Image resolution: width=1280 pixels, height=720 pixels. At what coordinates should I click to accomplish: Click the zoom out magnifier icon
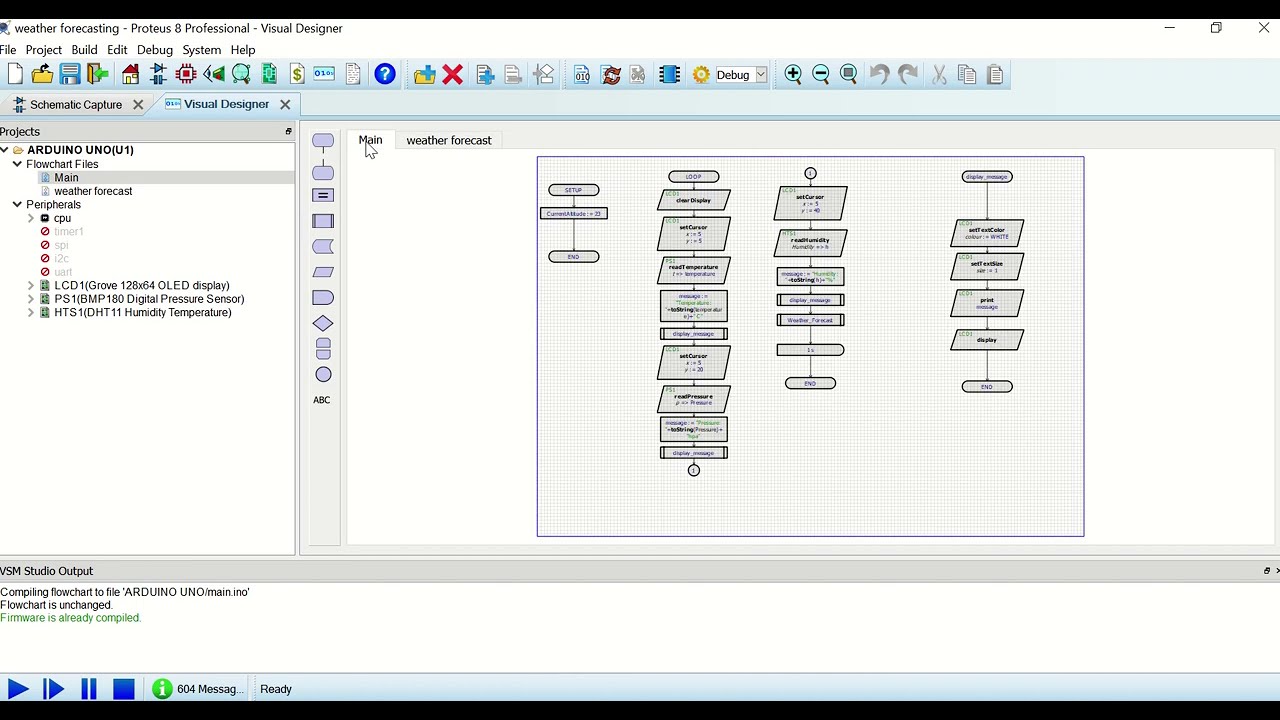(821, 74)
